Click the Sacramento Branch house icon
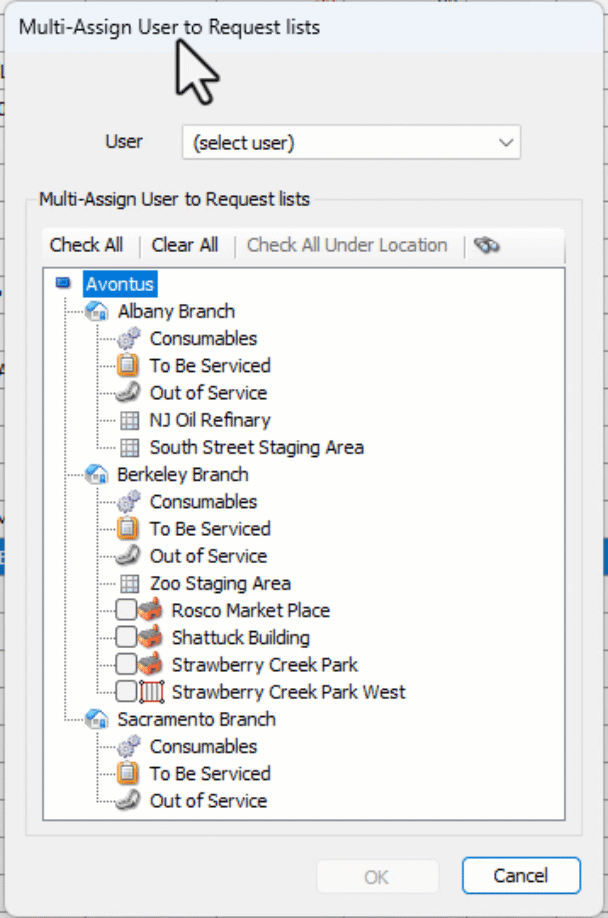Viewport: 608px width, 918px height. point(96,719)
